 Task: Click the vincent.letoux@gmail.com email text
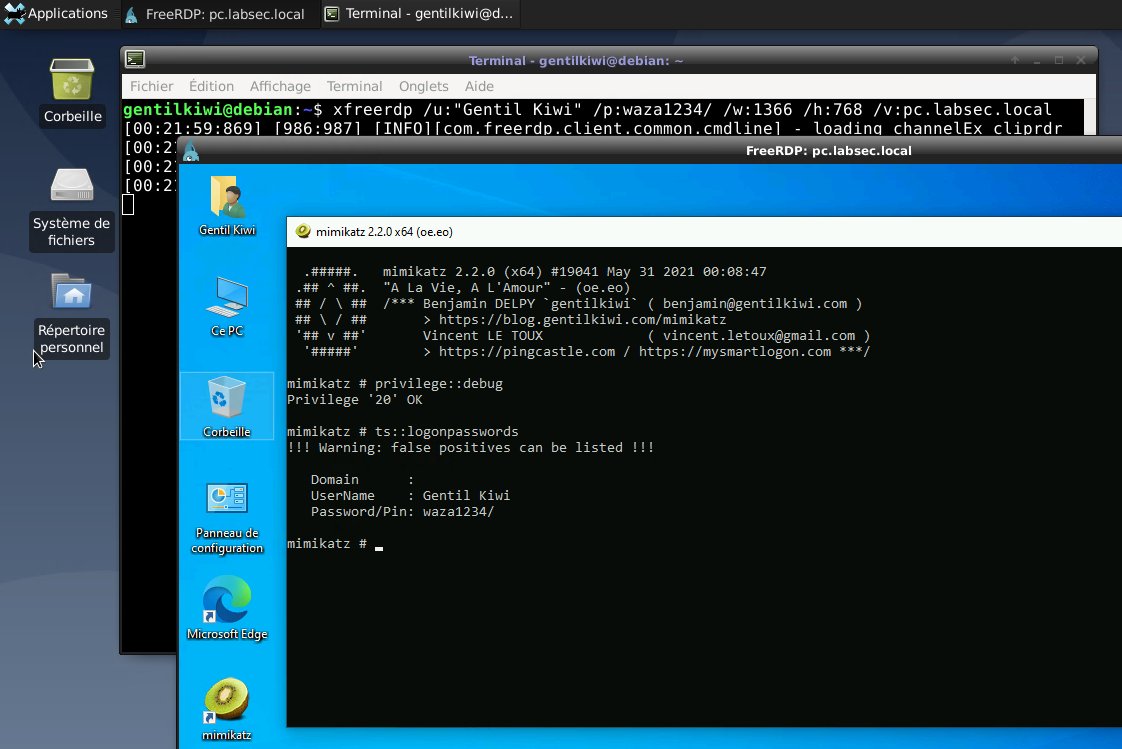758,336
